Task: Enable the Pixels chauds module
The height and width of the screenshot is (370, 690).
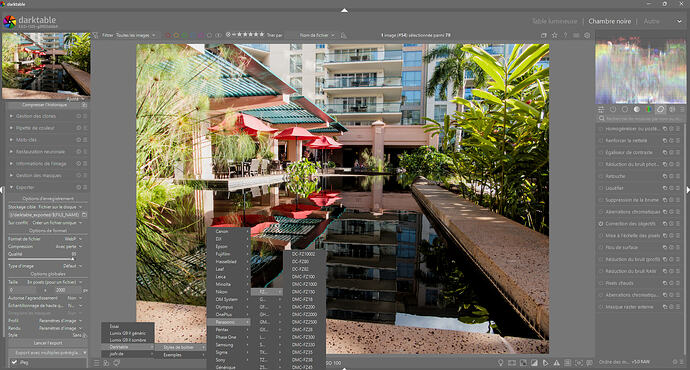Action: pyautogui.click(x=601, y=283)
